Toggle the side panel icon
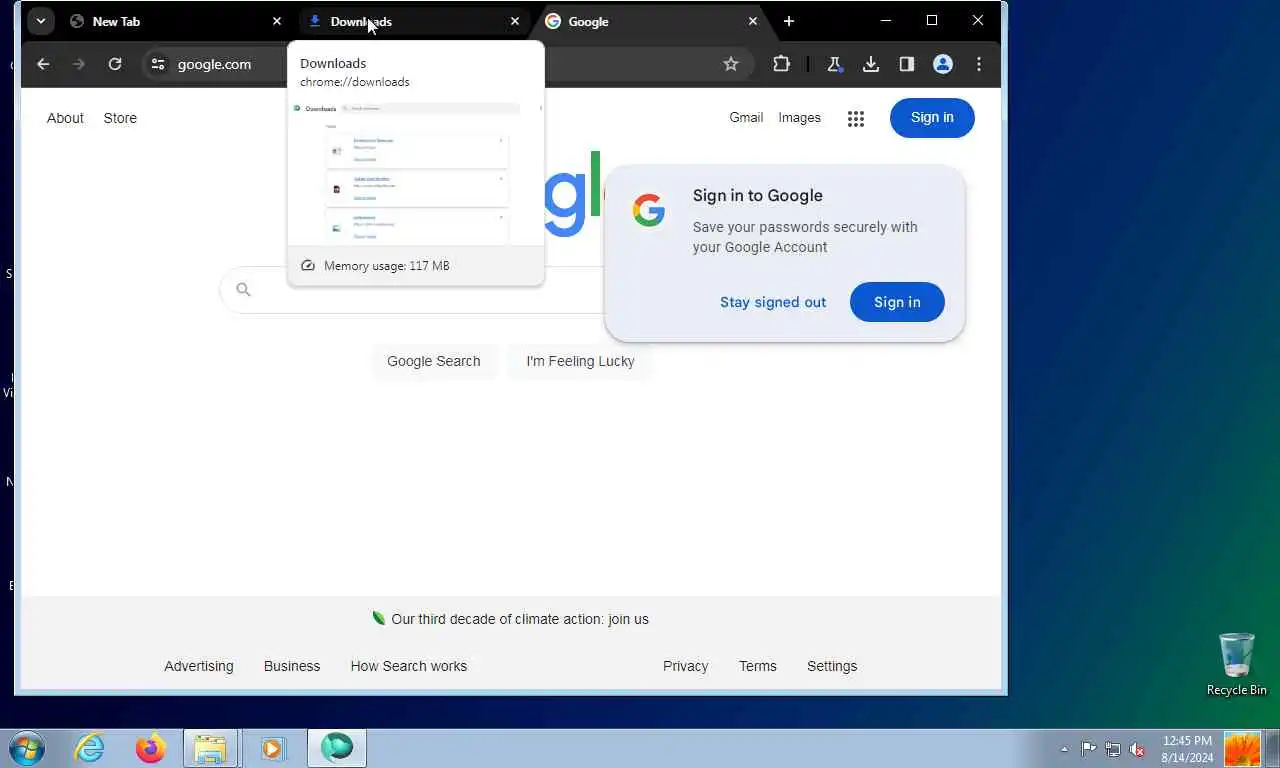This screenshot has width=1280, height=768. coord(907,64)
